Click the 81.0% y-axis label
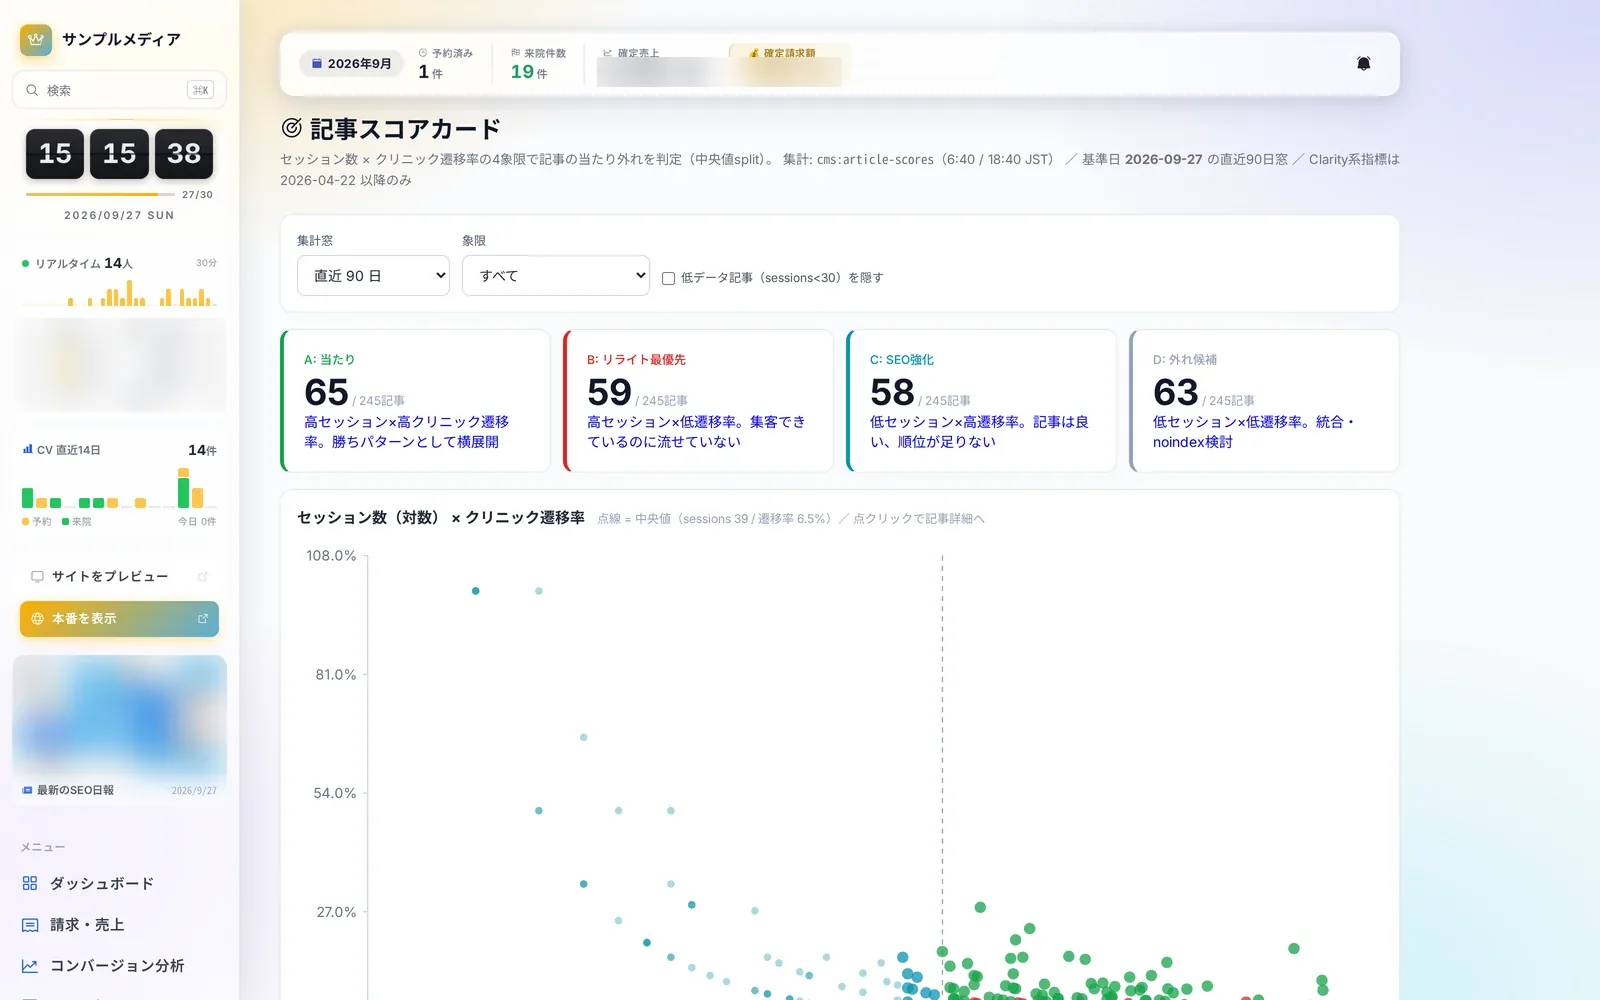The image size is (1600, 1000). [336, 675]
